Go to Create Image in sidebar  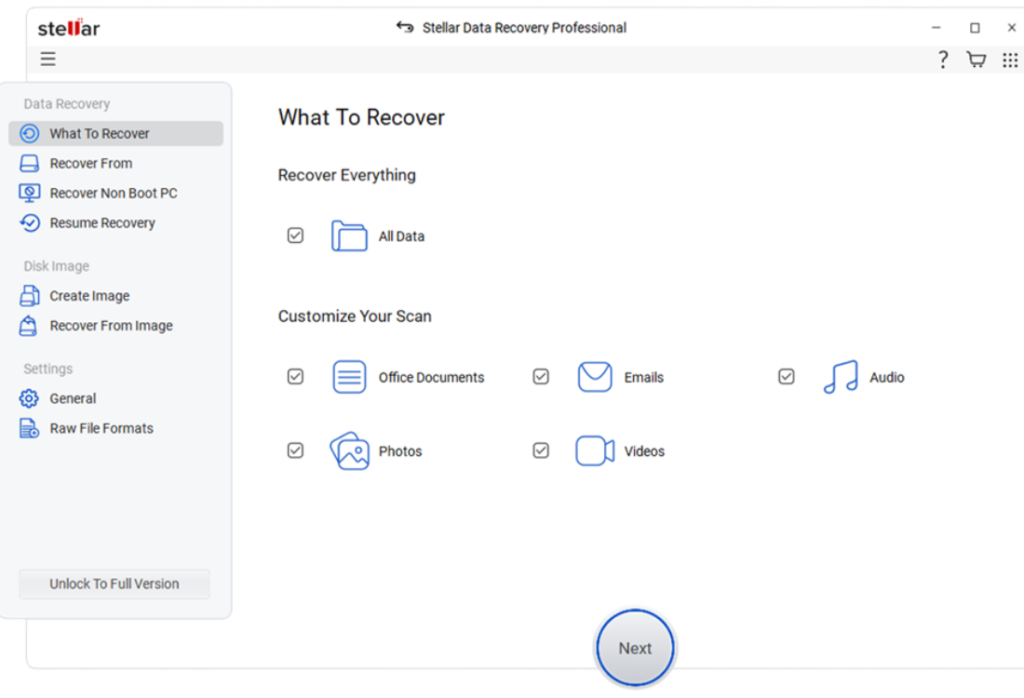click(89, 296)
